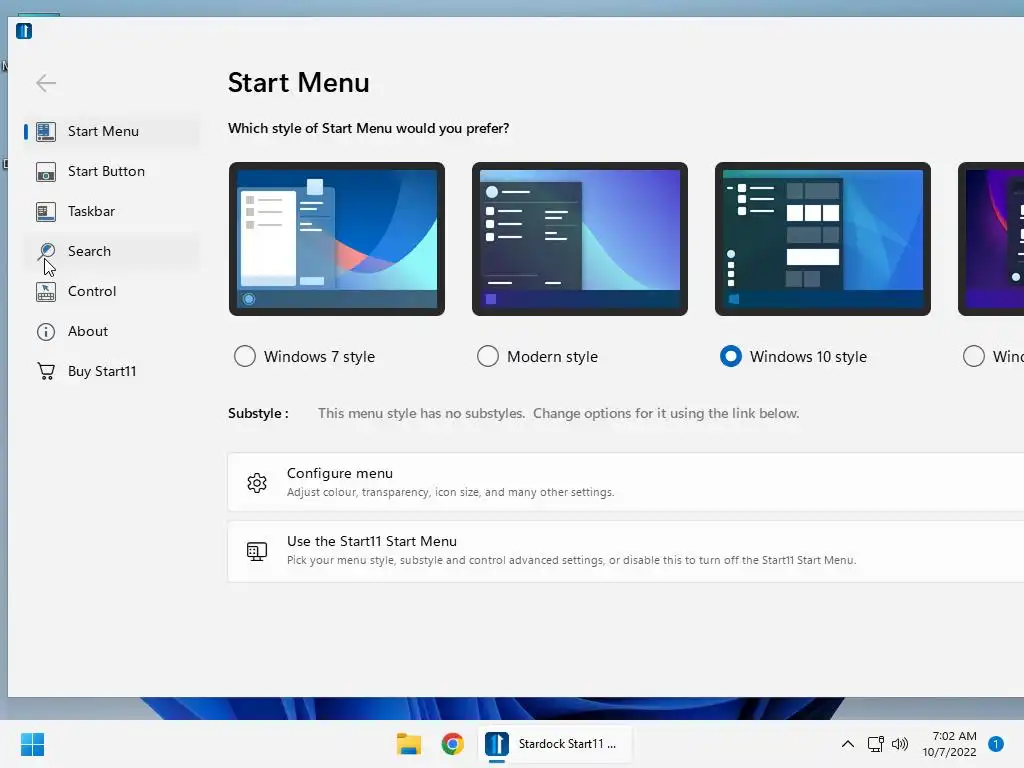Open Configure menu settings

click(626, 482)
